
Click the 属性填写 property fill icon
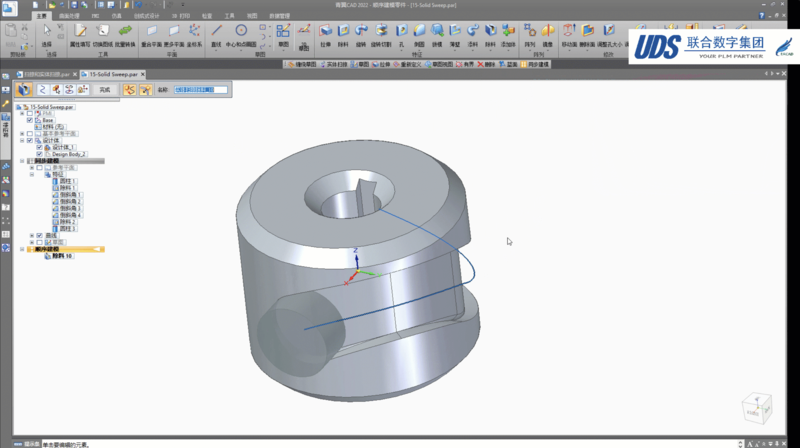80,32
